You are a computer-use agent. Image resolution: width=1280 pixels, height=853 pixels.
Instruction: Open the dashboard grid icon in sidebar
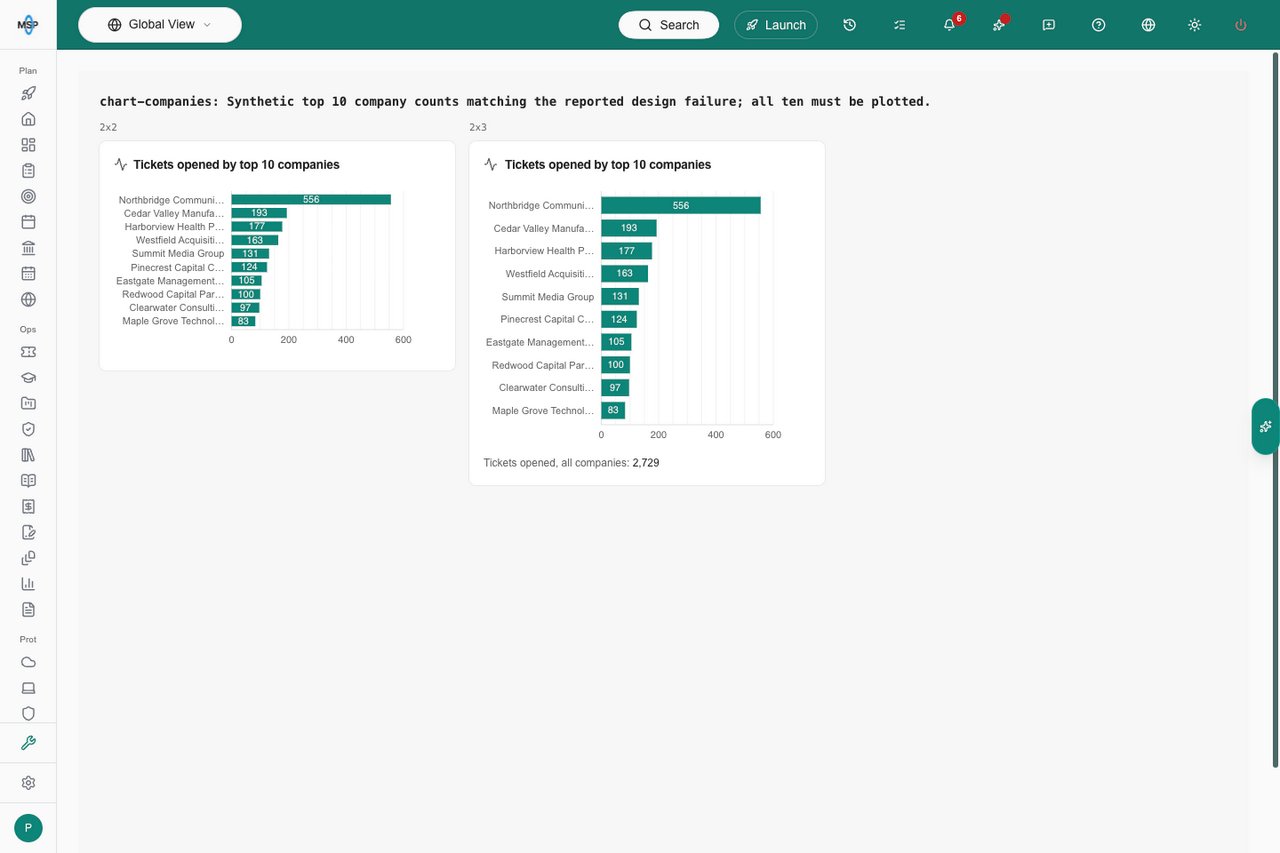pos(28,145)
